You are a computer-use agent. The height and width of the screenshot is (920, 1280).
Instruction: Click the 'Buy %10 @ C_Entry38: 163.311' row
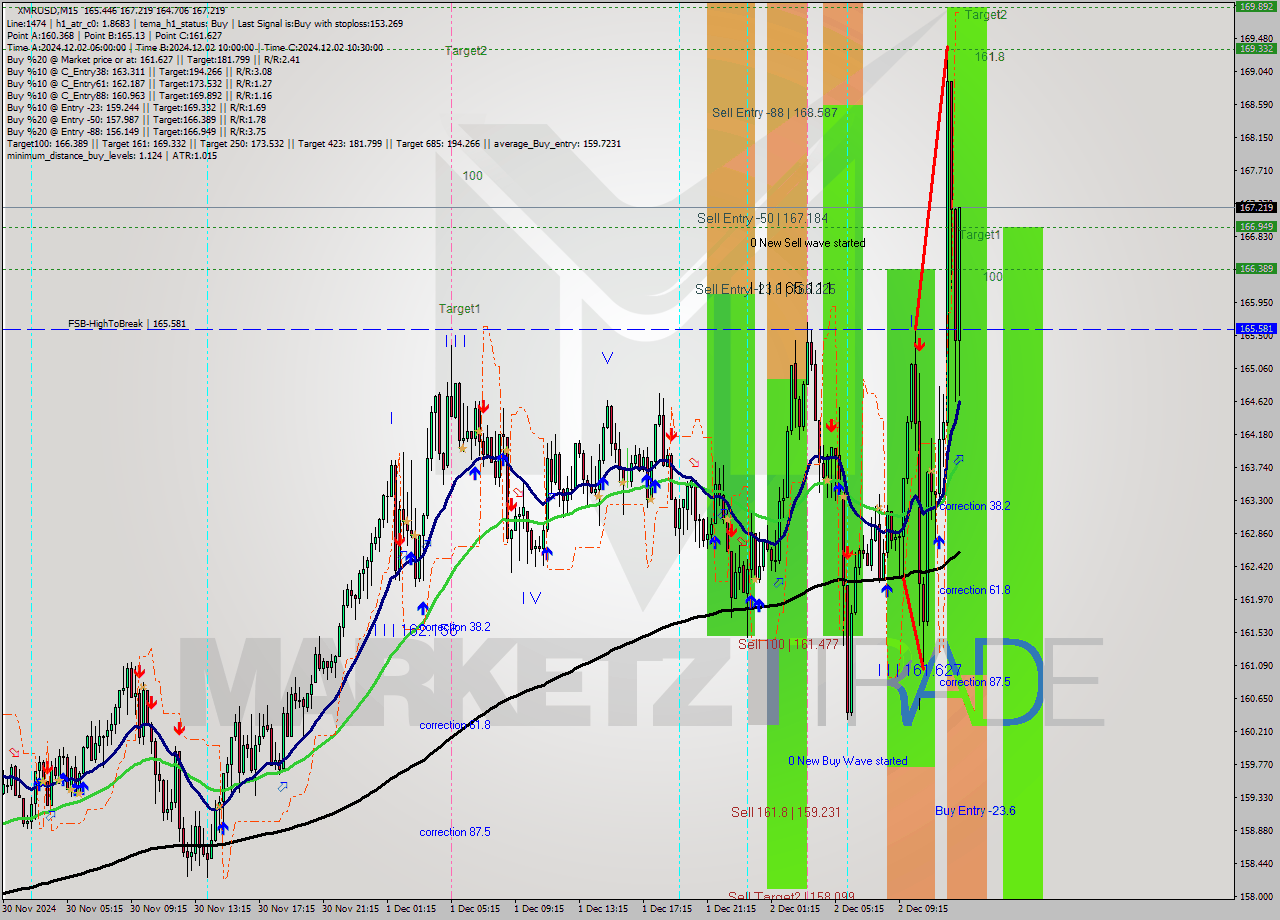click(x=138, y=71)
